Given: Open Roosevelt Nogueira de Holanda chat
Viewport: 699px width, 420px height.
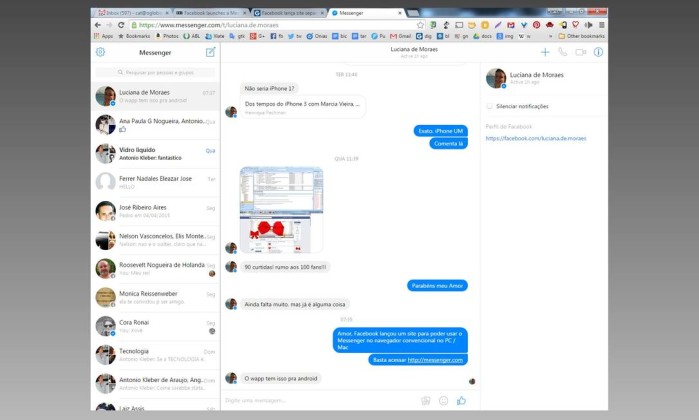Looking at the screenshot, I should pos(155,268).
